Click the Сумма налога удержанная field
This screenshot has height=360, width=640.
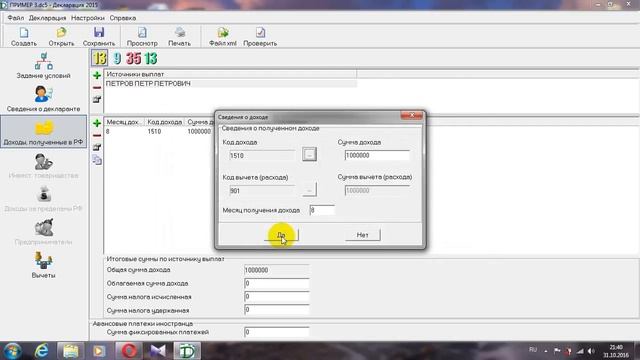[277, 310]
